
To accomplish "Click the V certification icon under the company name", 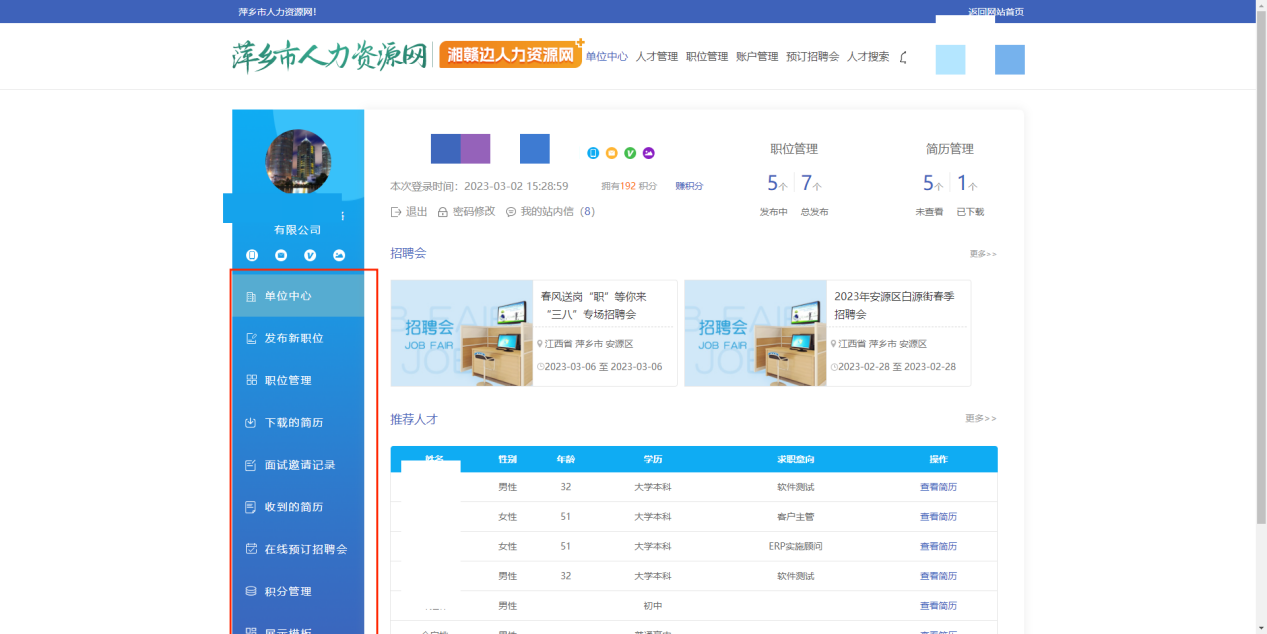I will [x=310, y=255].
